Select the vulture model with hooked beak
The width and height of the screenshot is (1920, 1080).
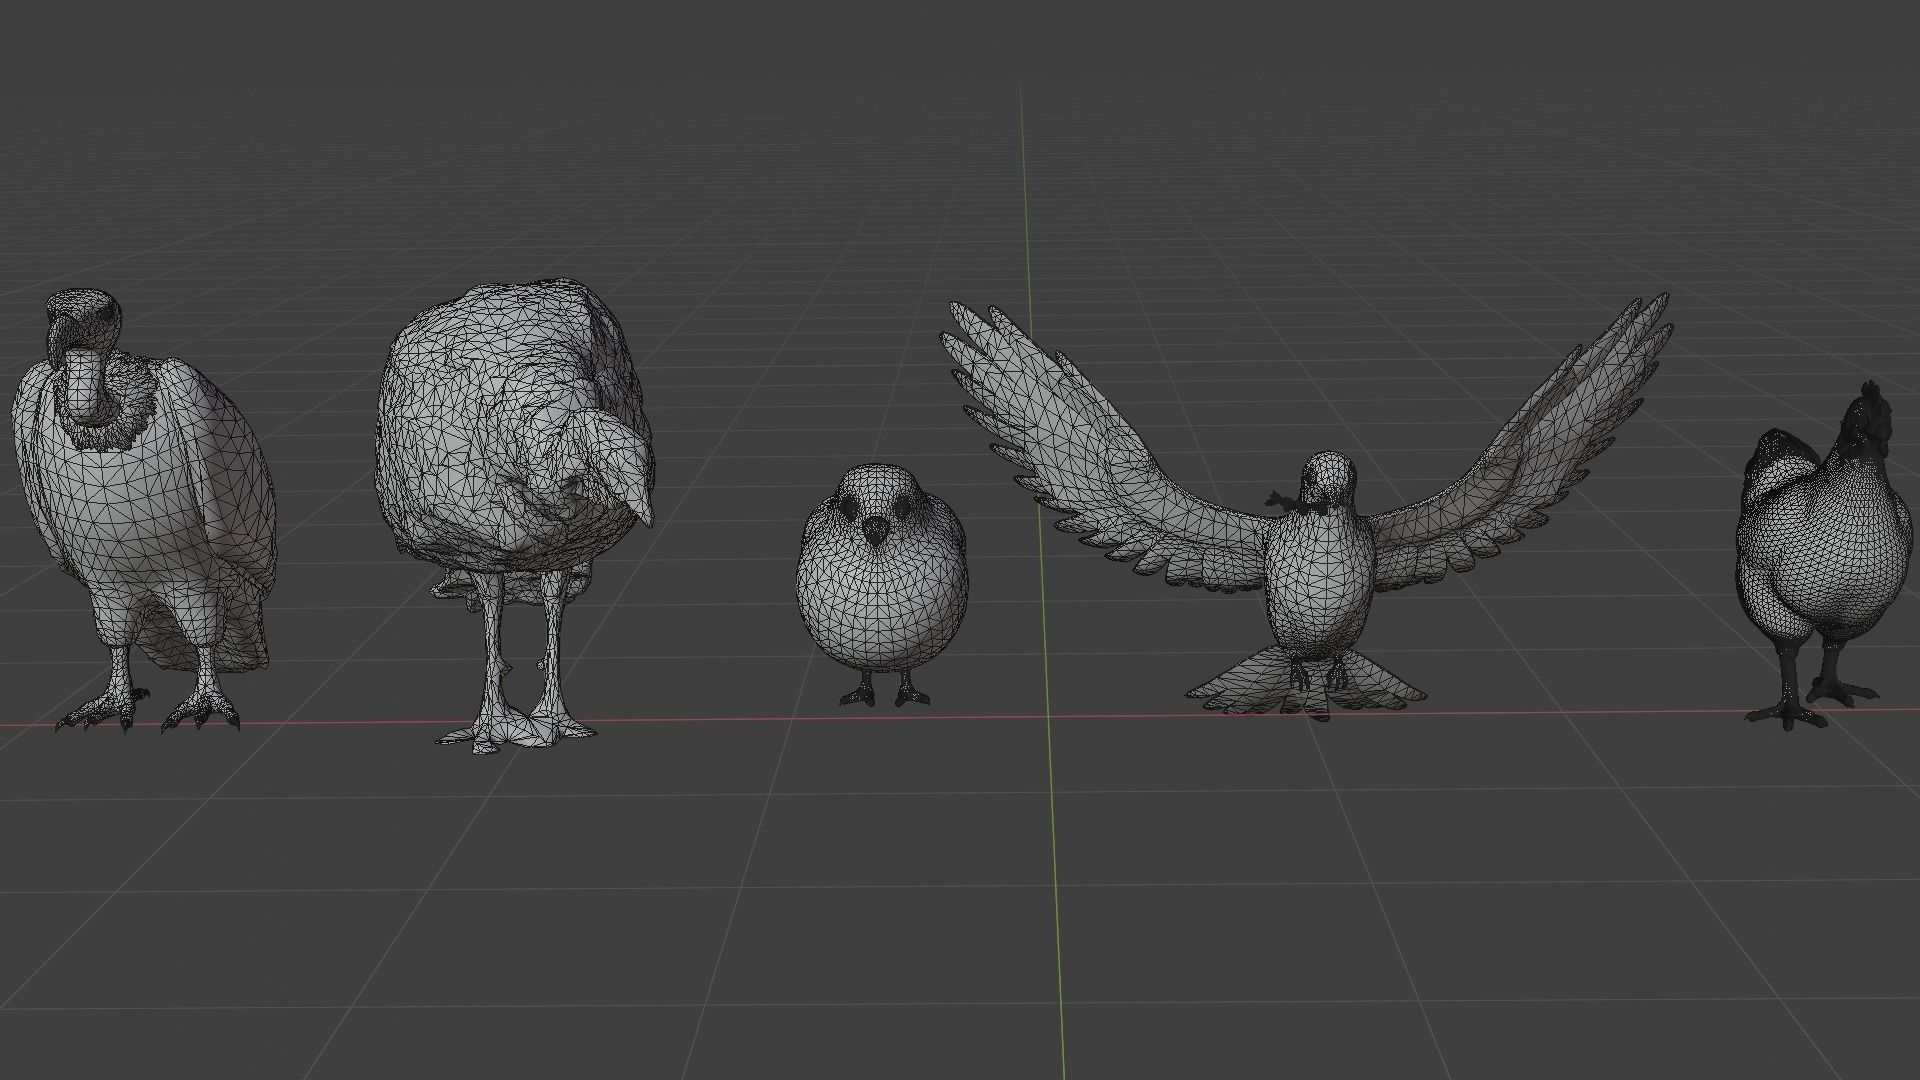tap(144, 511)
